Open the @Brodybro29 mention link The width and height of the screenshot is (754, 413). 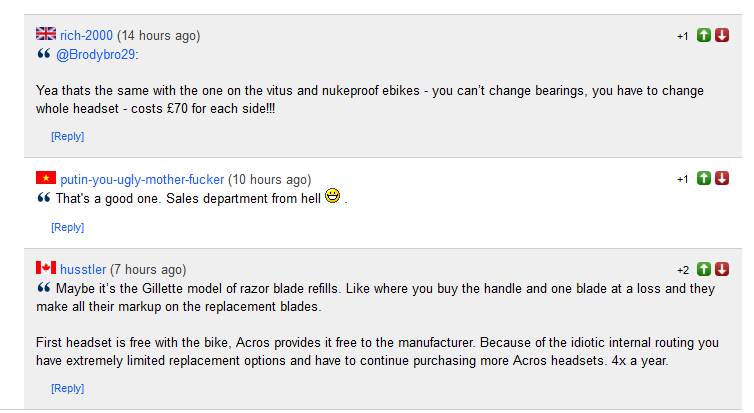[x=95, y=55]
